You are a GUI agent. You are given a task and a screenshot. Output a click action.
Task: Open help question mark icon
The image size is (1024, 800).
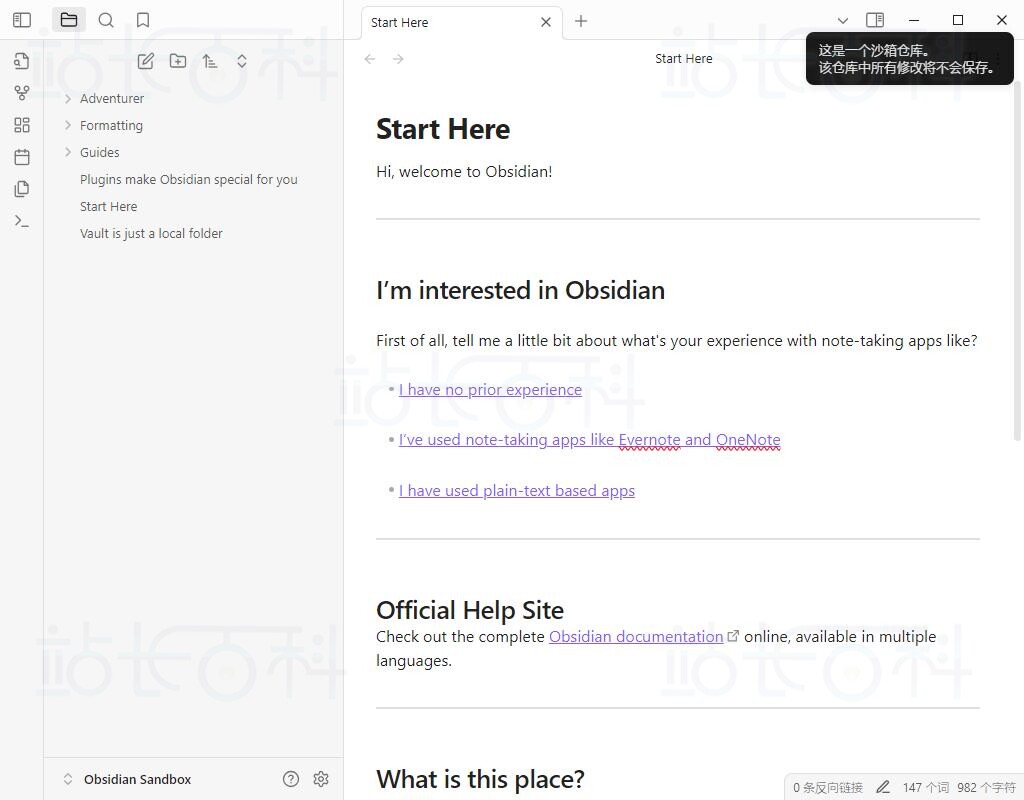(x=291, y=779)
